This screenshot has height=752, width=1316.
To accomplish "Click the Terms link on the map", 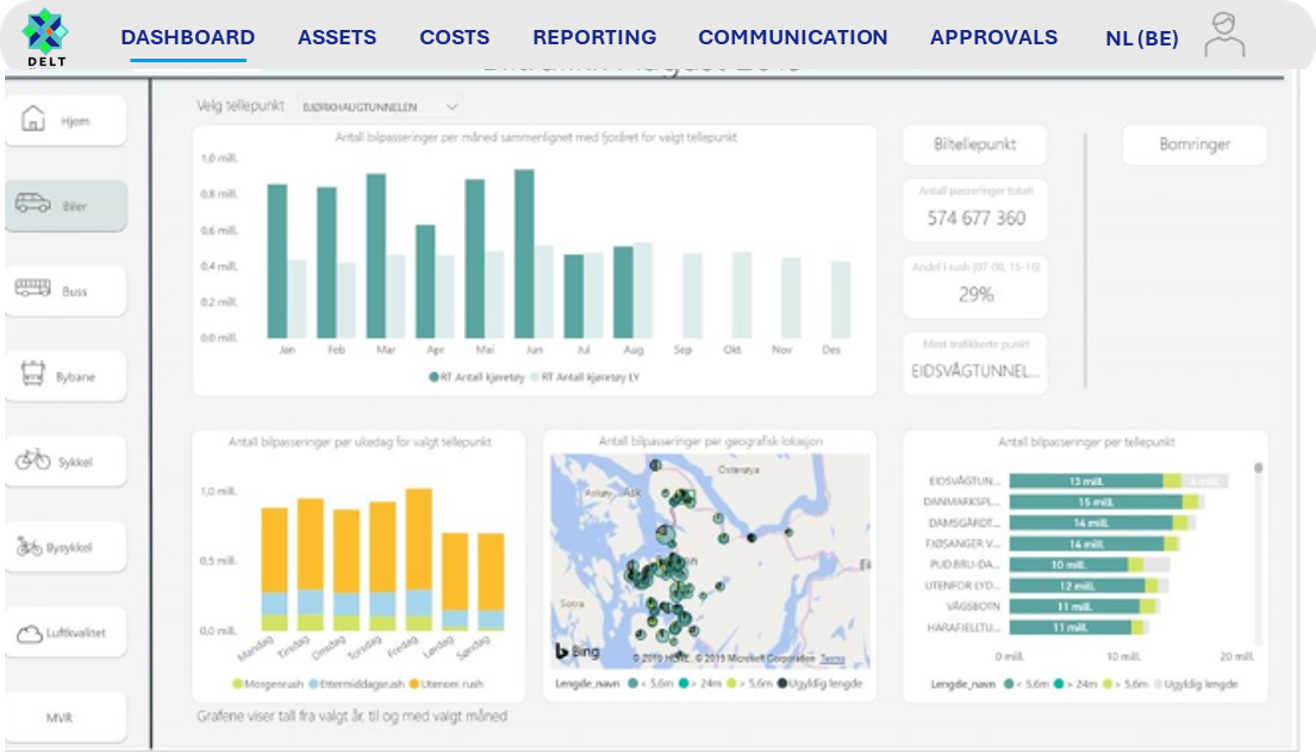I will (x=832, y=659).
